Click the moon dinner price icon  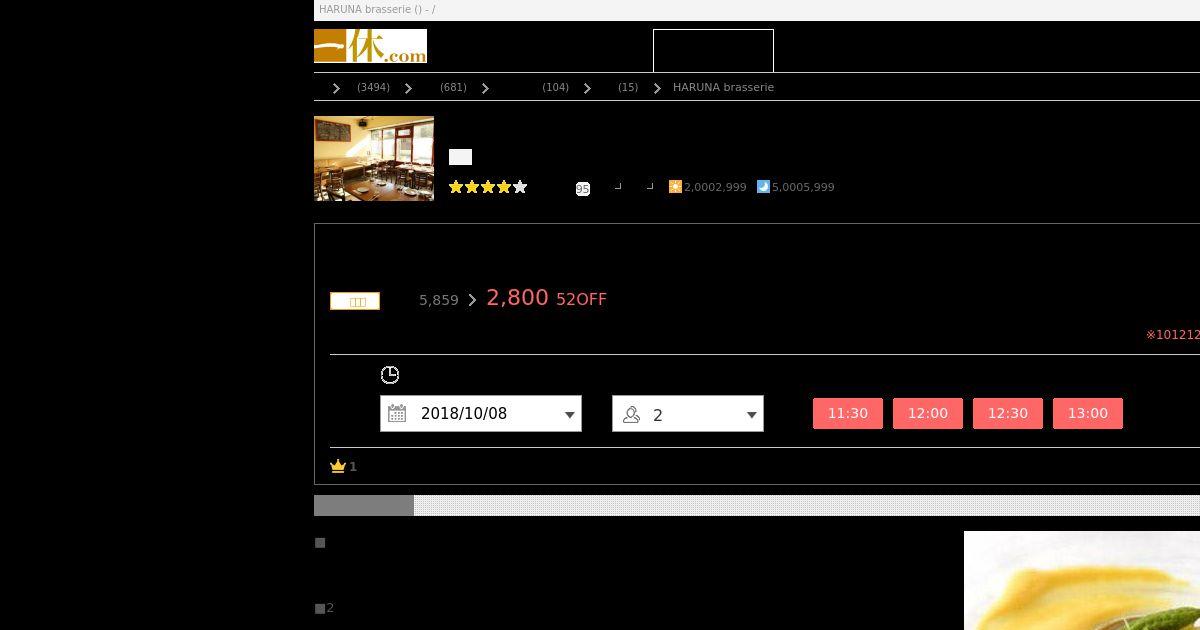click(763, 186)
